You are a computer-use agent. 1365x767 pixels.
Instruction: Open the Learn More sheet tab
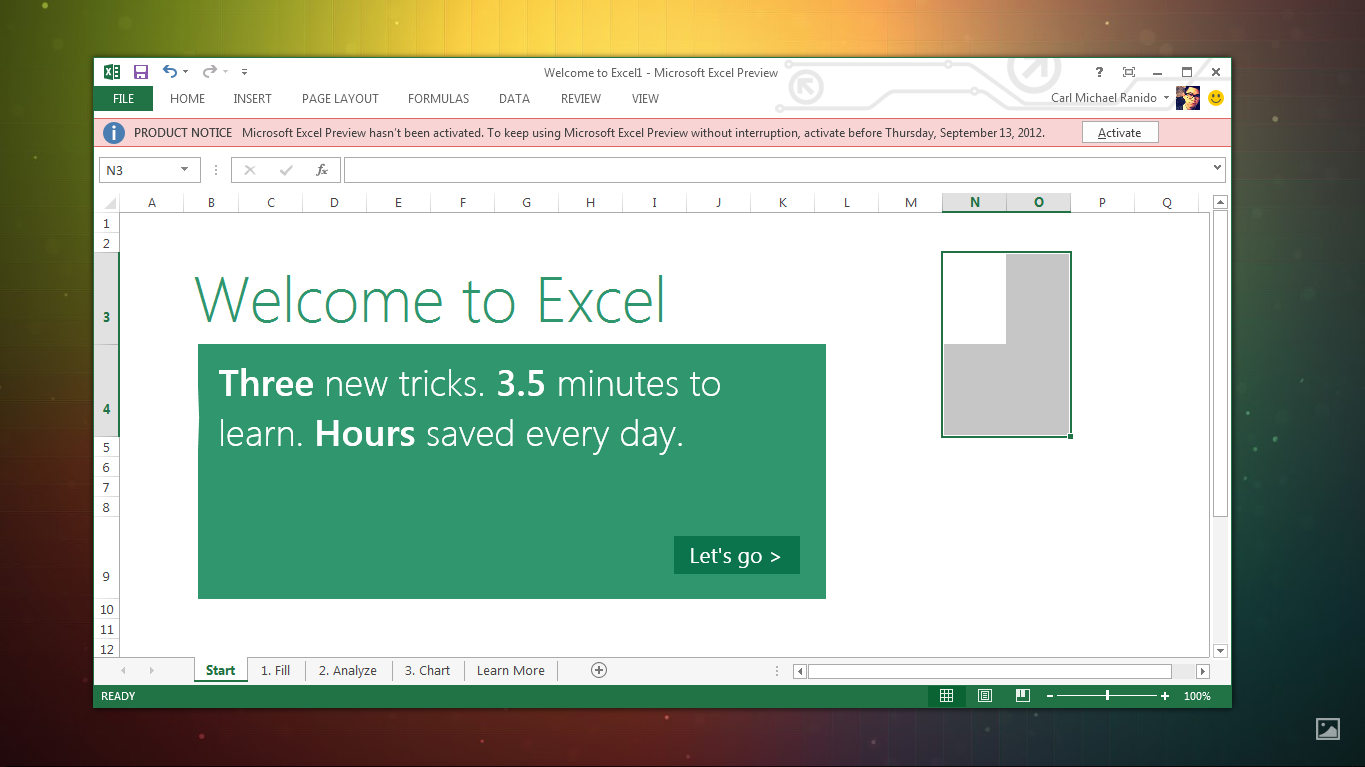(511, 670)
